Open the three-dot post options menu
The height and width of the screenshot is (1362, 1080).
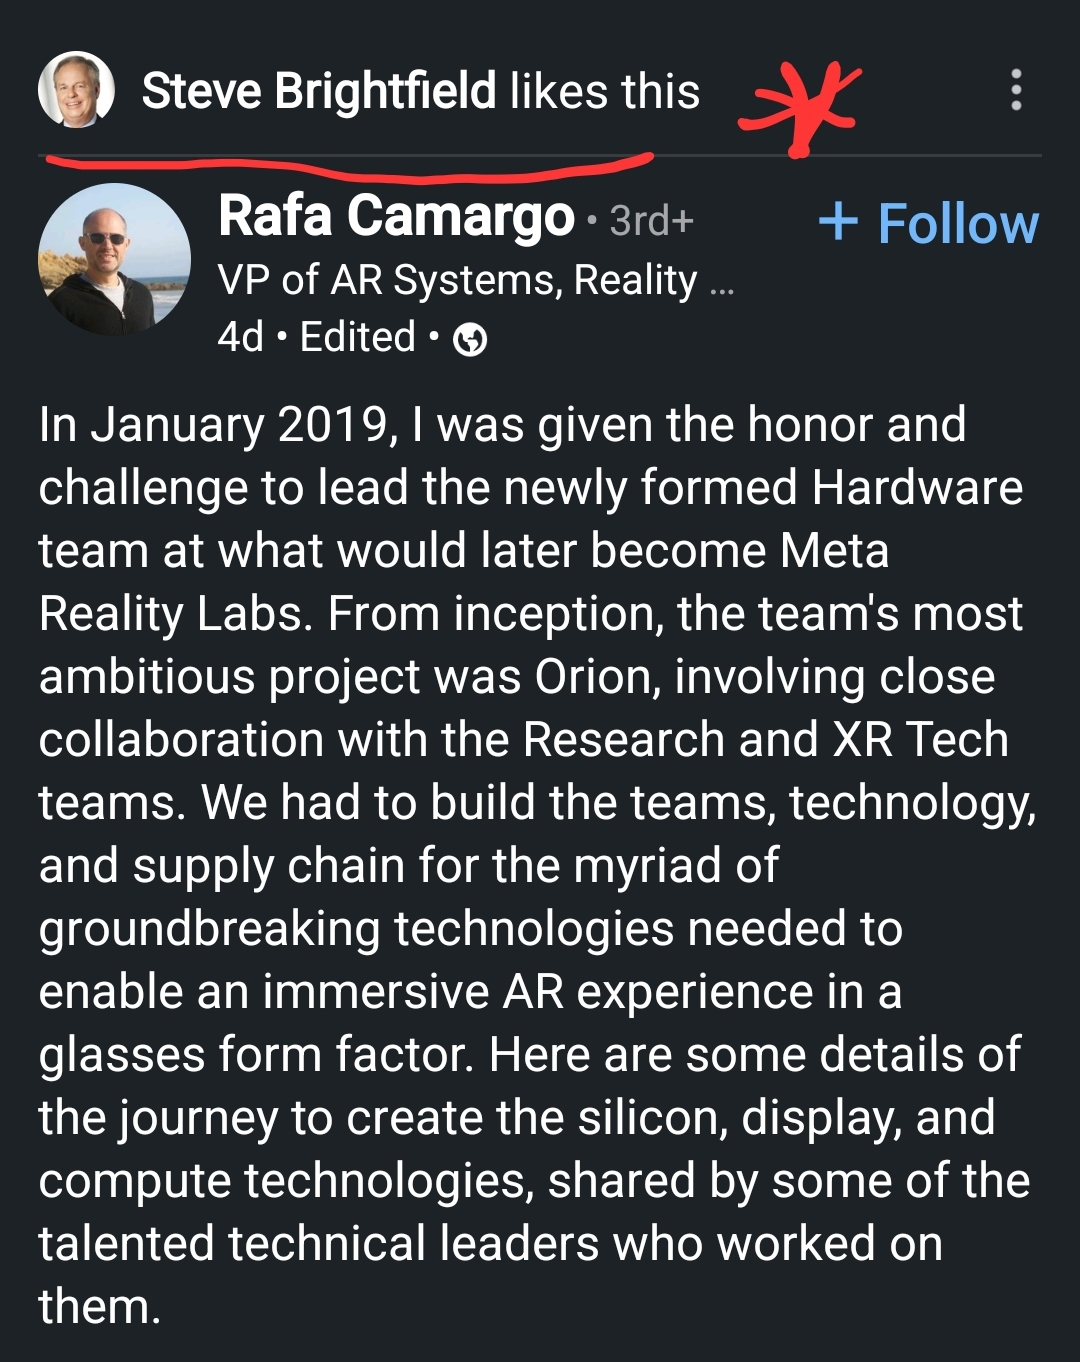[x=1016, y=90]
